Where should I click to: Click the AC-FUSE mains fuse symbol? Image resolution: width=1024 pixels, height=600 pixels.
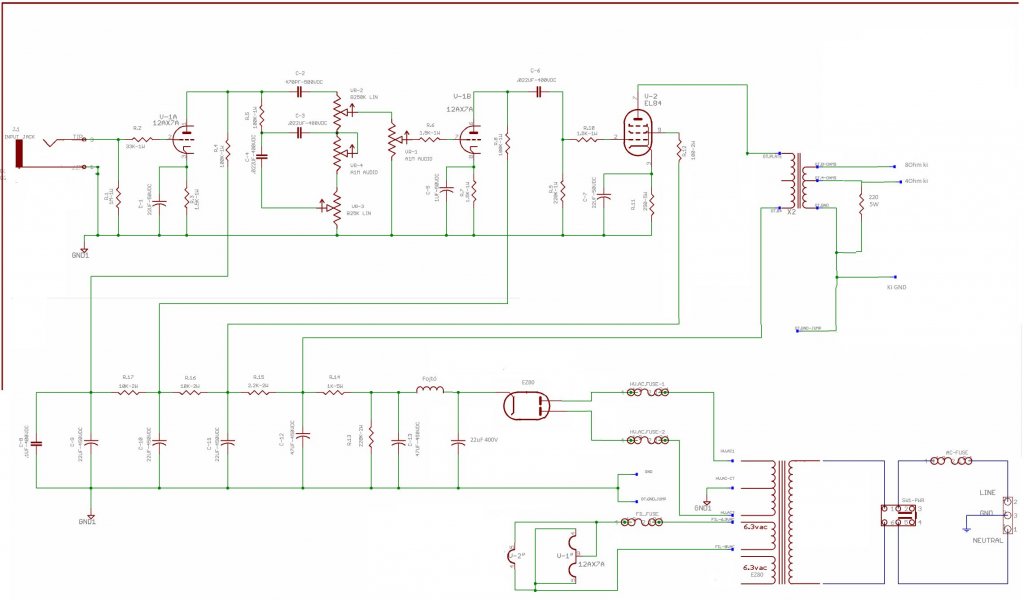pyautogui.click(x=951, y=461)
